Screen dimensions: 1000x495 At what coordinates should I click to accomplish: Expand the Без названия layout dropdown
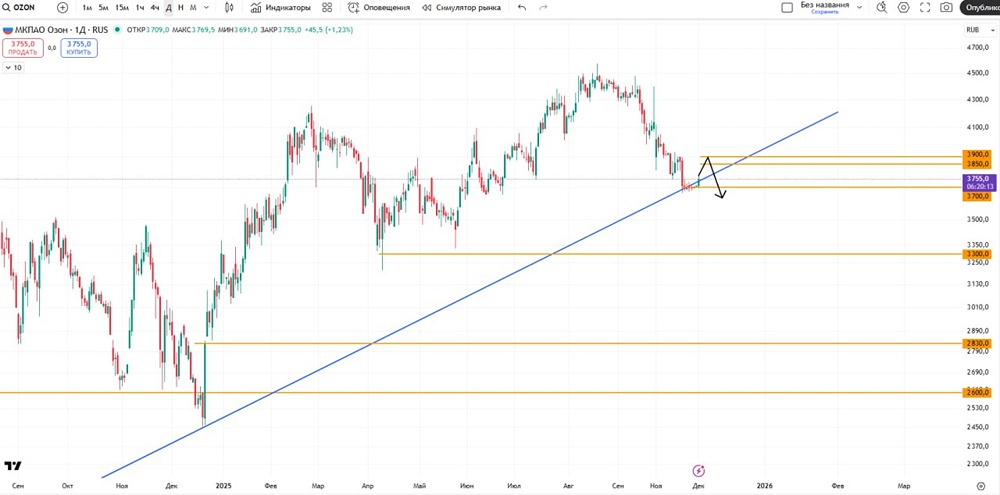point(859,7)
